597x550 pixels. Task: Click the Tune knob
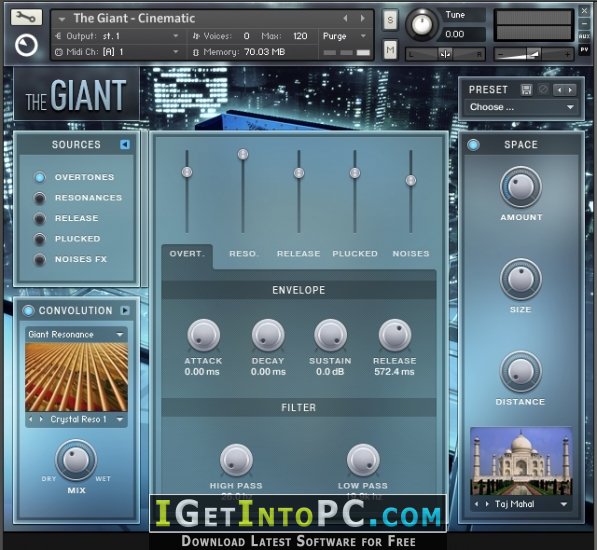421,25
